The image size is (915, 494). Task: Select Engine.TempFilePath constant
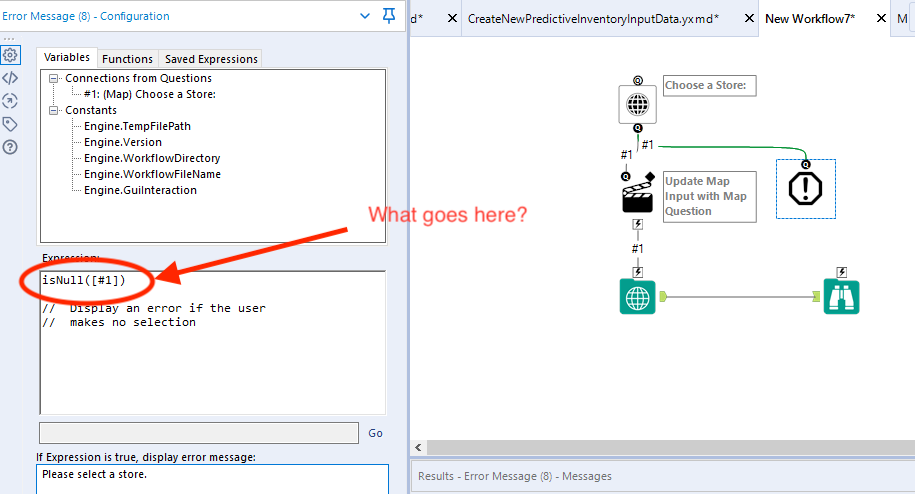(137, 126)
